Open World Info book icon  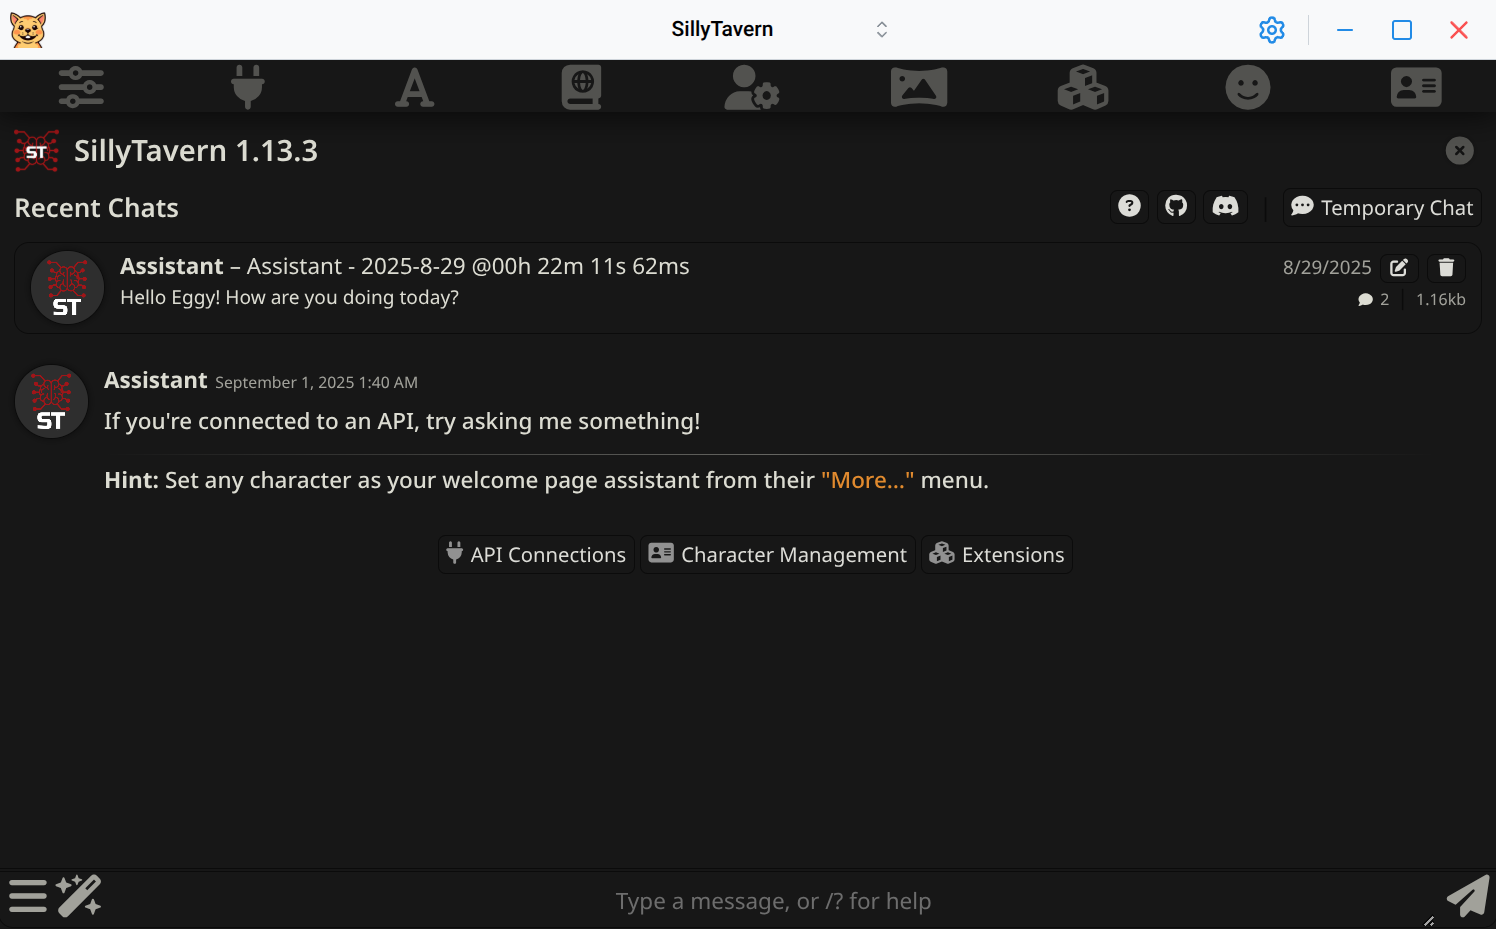[x=581, y=87]
